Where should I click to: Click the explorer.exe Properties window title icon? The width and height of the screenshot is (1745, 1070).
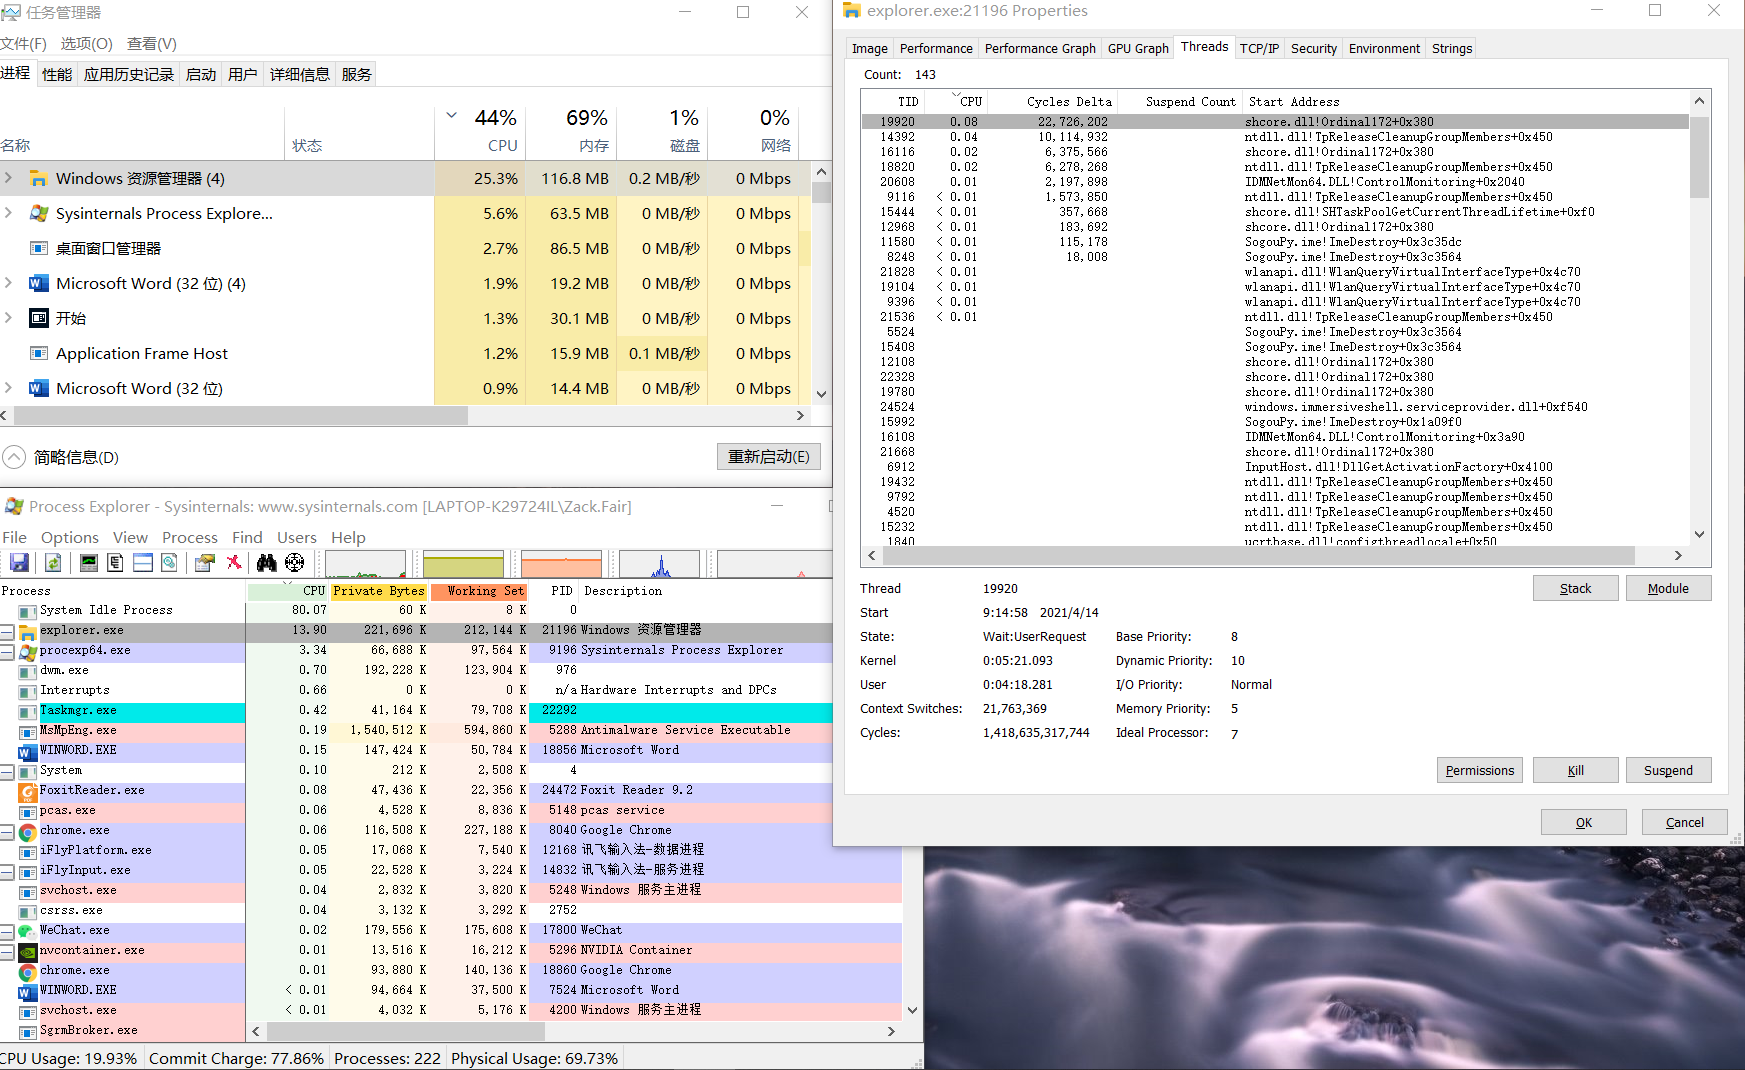tap(852, 11)
